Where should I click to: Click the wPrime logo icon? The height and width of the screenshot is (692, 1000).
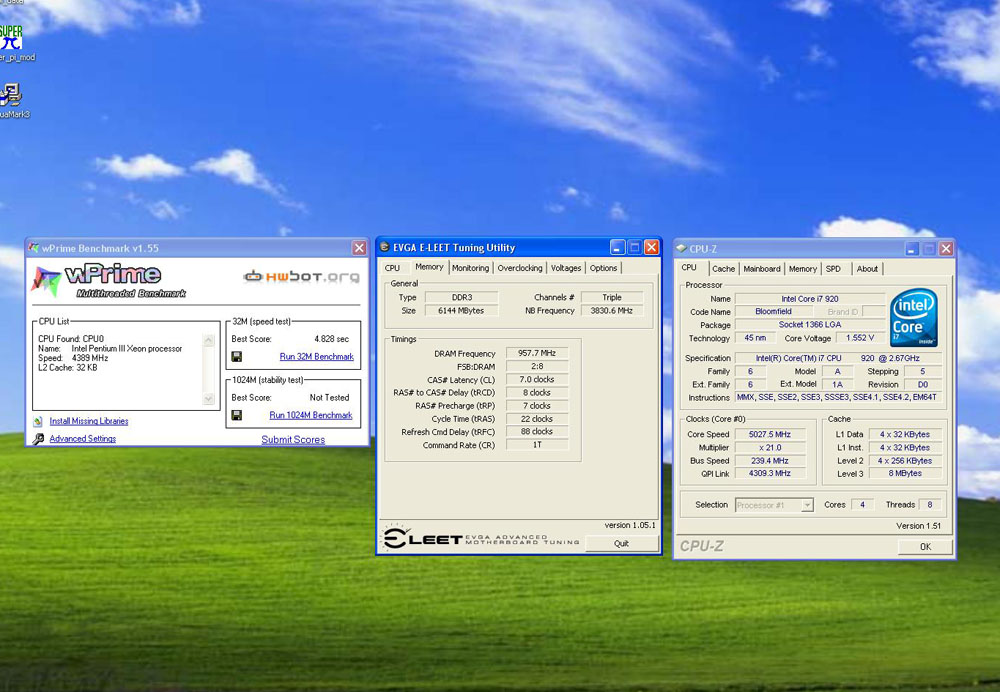(46, 282)
